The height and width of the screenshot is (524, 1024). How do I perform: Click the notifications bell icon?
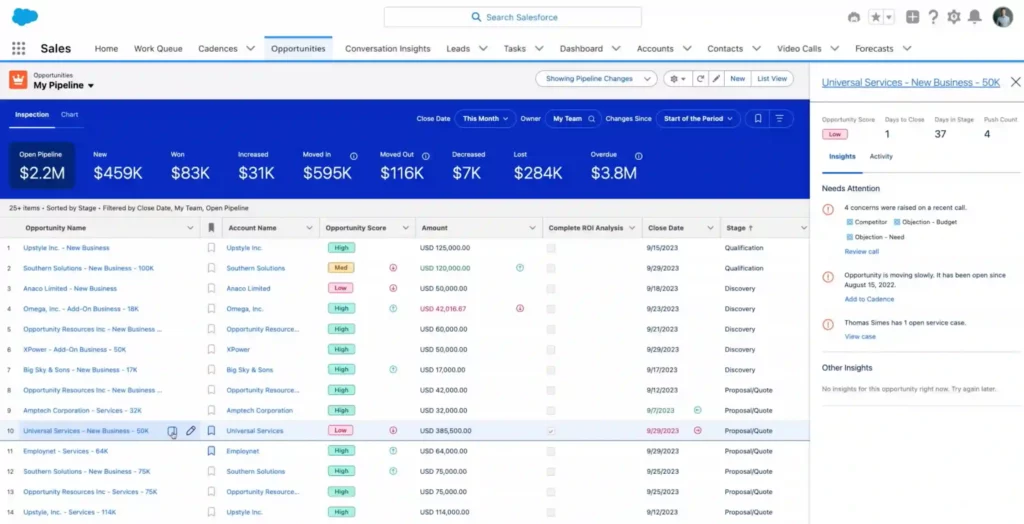974,17
